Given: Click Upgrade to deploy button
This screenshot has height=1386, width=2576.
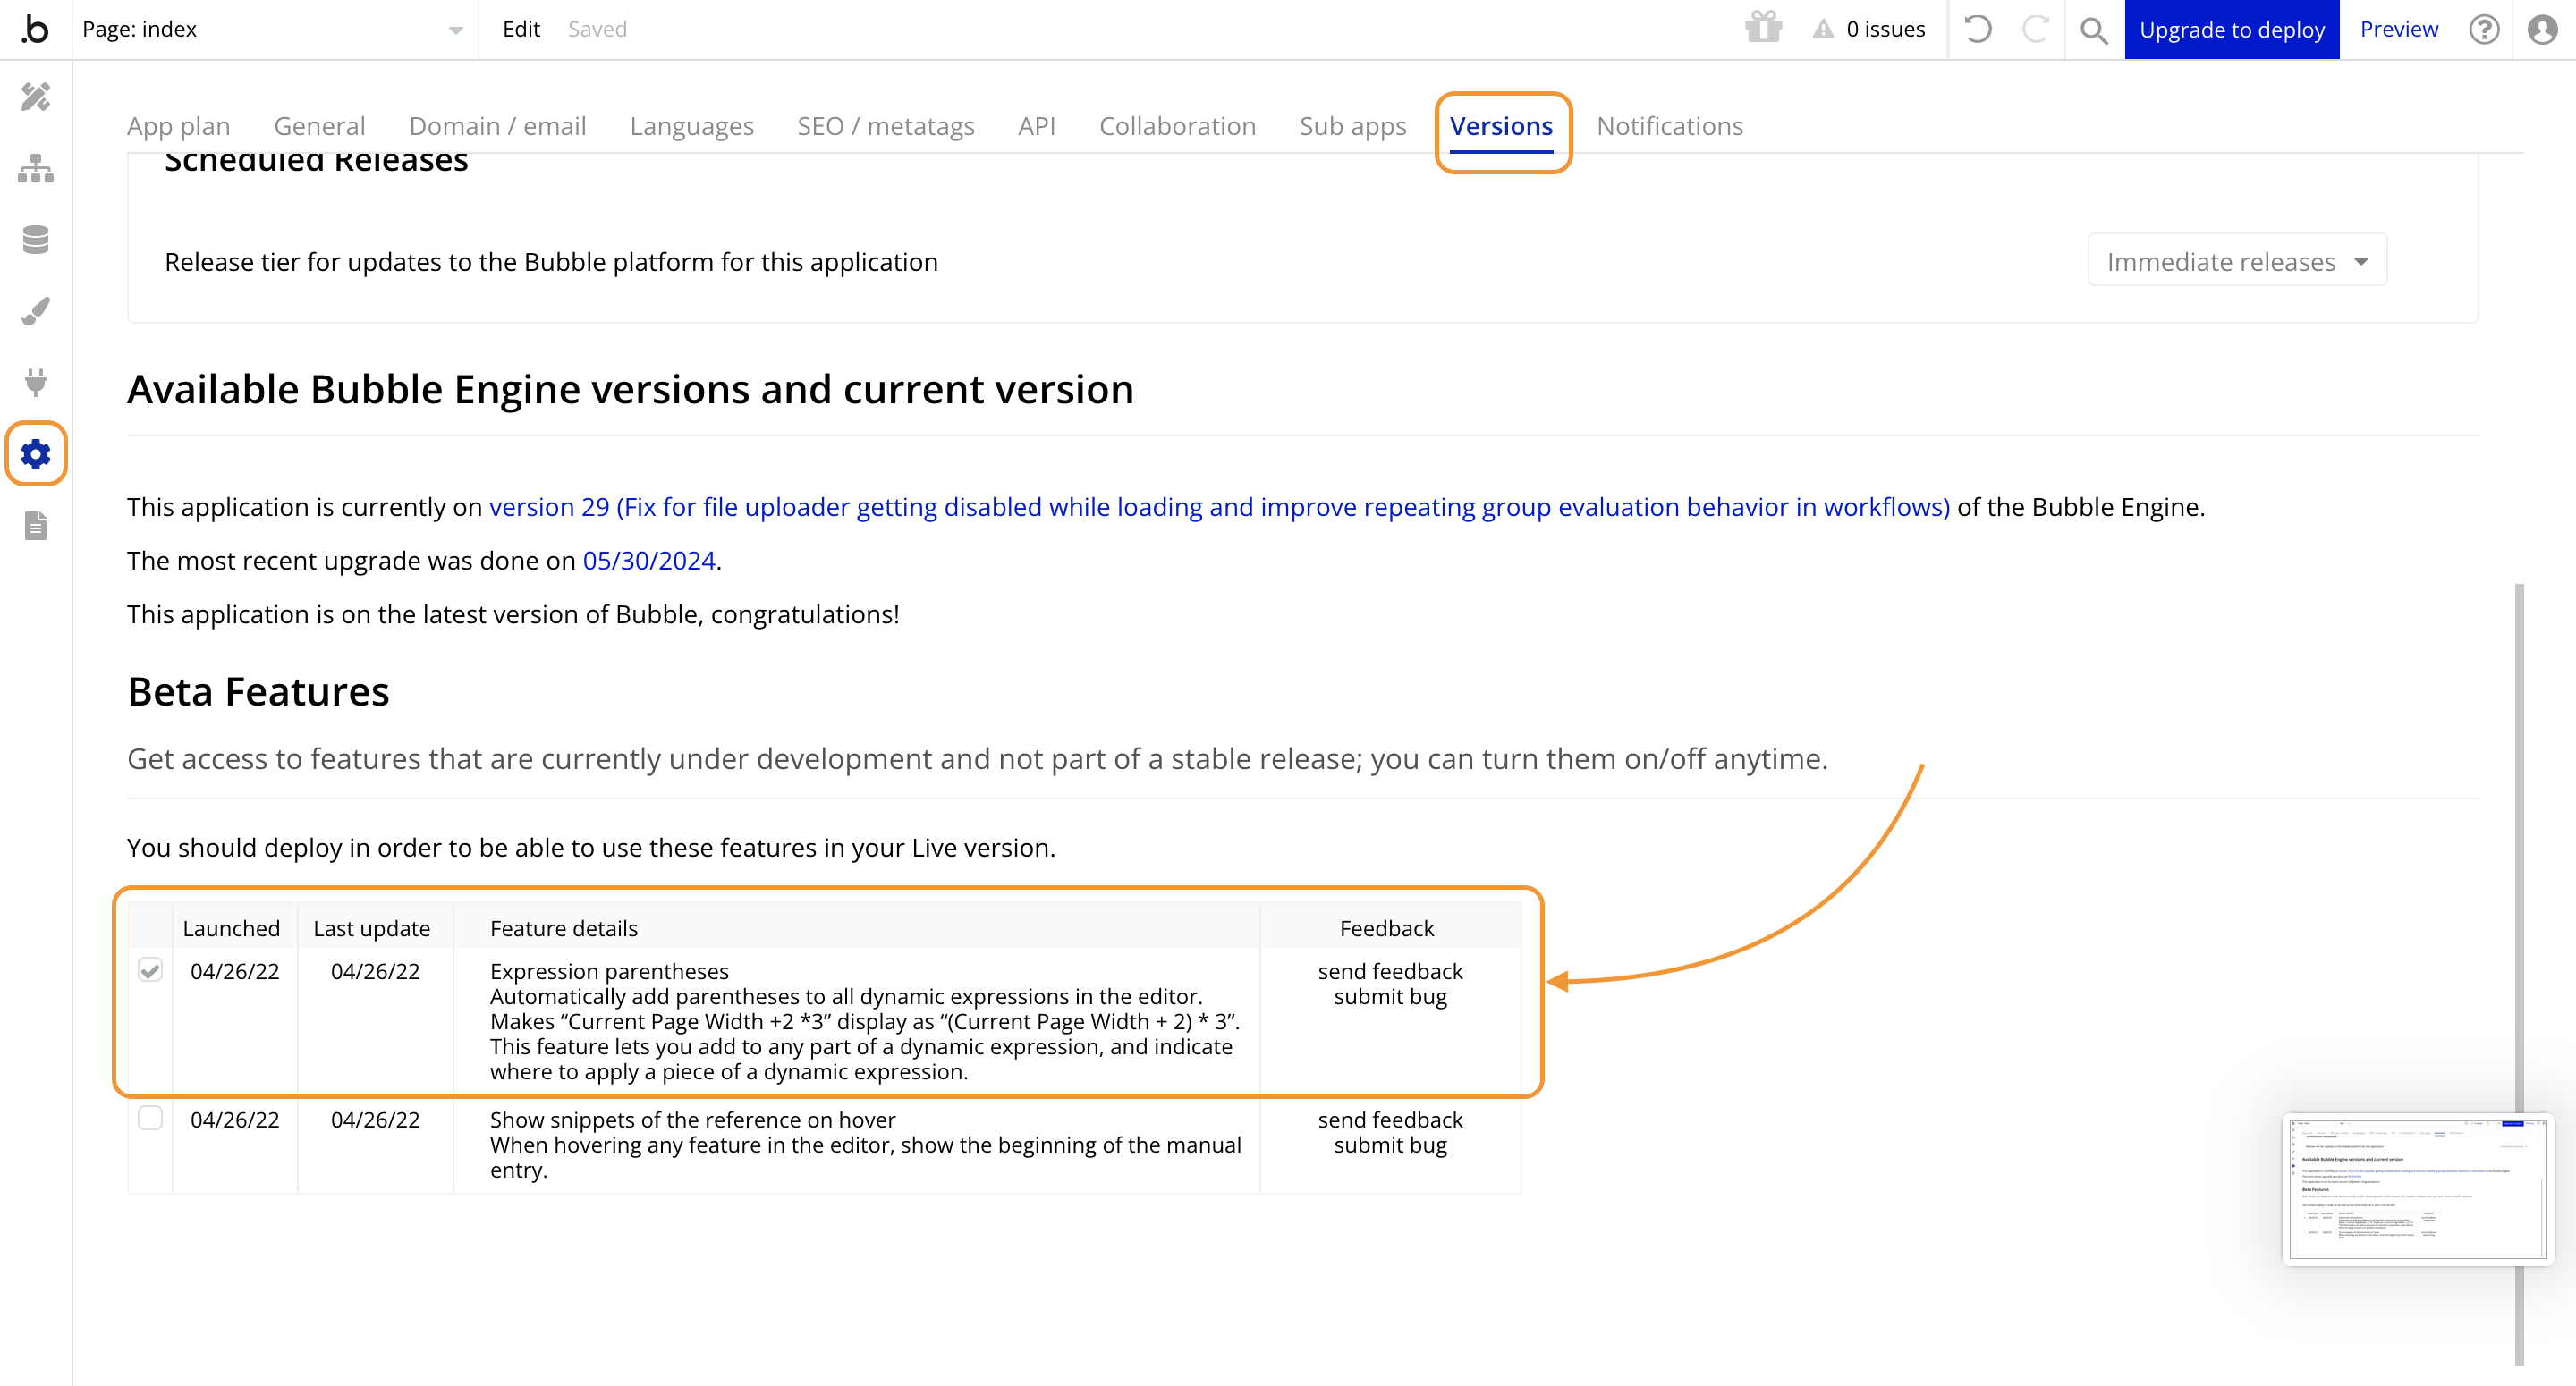Looking at the screenshot, I should (2231, 29).
